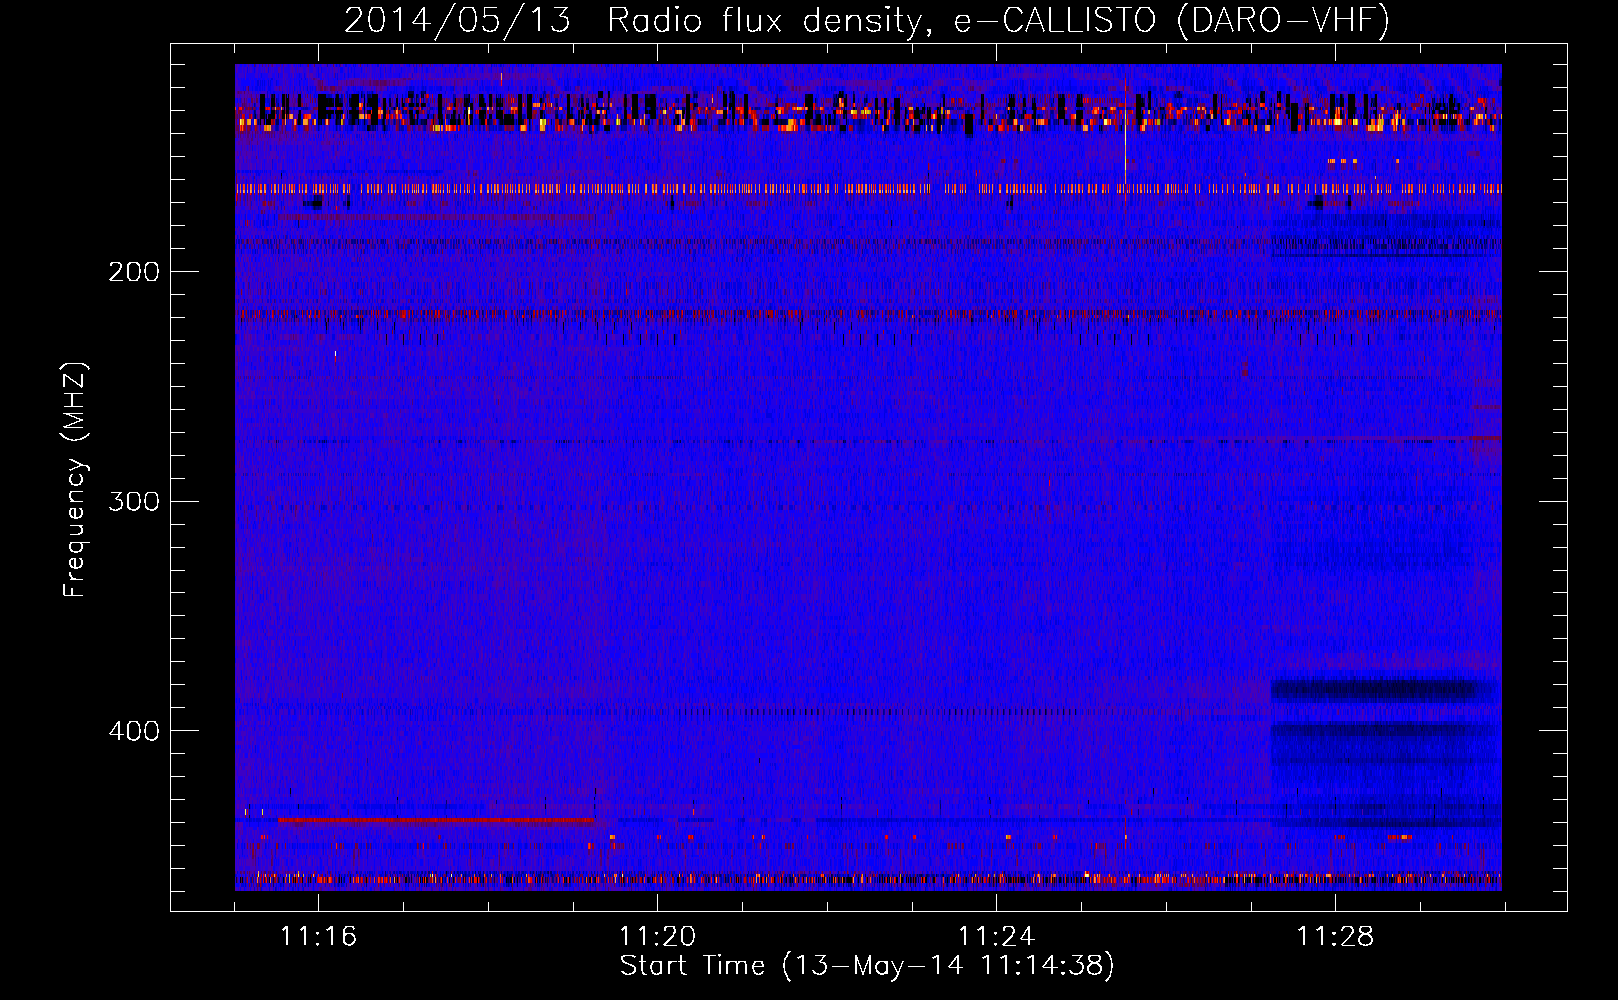
Task: Click the "Start Time (13-May-14 11:14:38)" label
Action: (867, 966)
